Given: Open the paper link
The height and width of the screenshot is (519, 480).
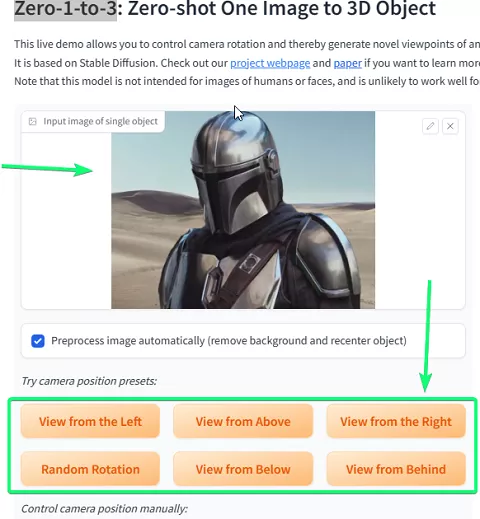Looking at the screenshot, I should pyautogui.click(x=348, y=63).
